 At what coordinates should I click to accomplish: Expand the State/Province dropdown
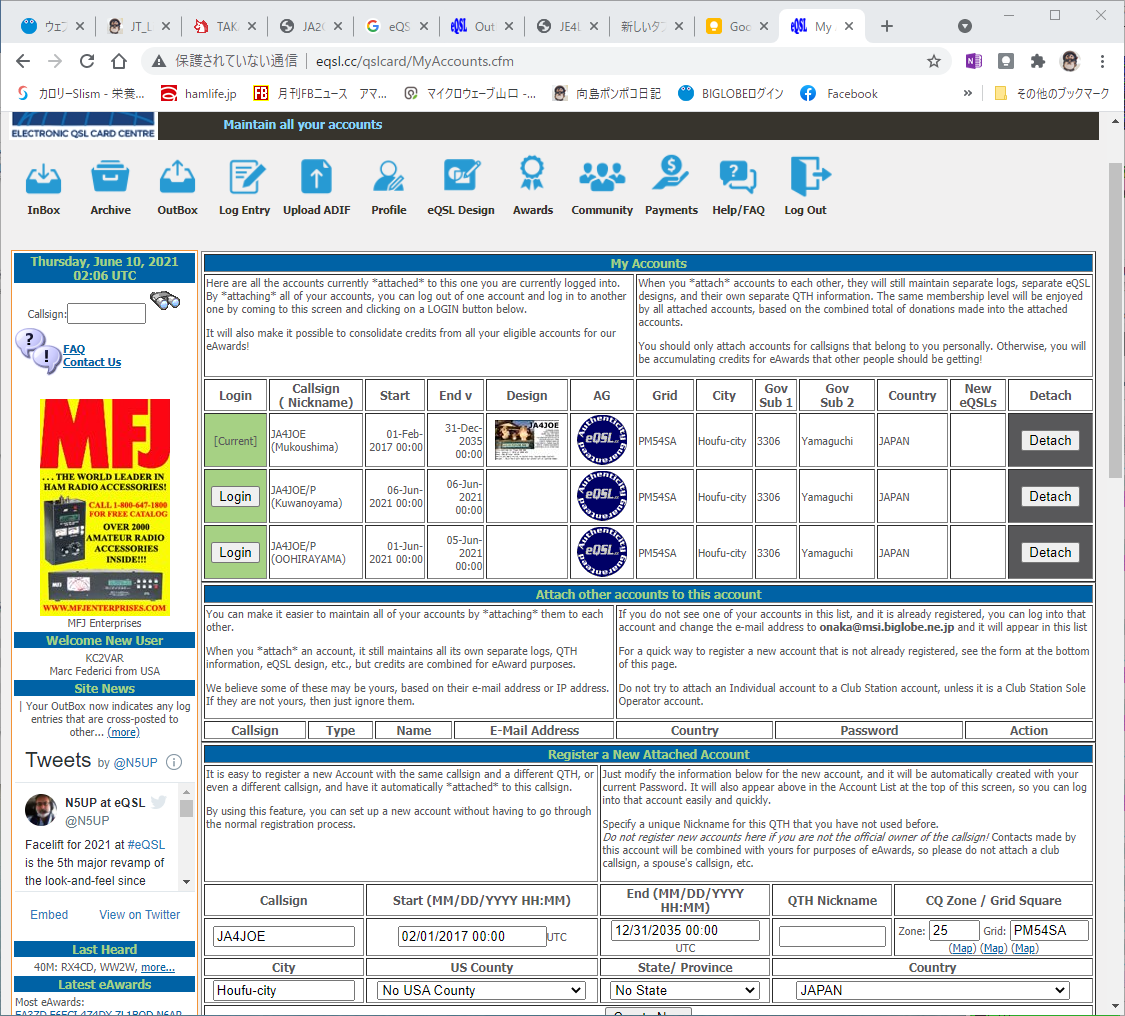coord(685,990)
